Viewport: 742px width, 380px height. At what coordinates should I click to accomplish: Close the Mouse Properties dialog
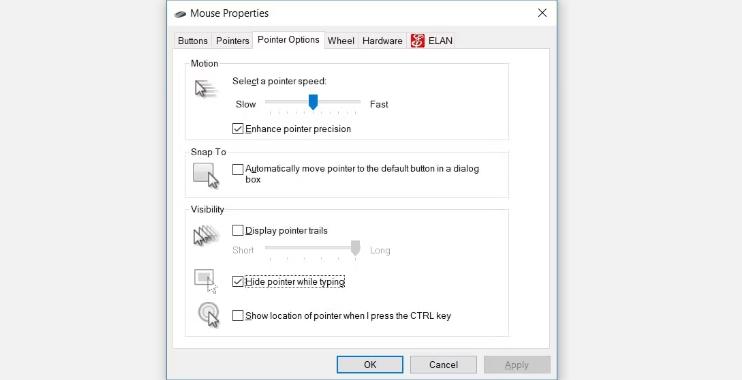(x=542, y=13)
